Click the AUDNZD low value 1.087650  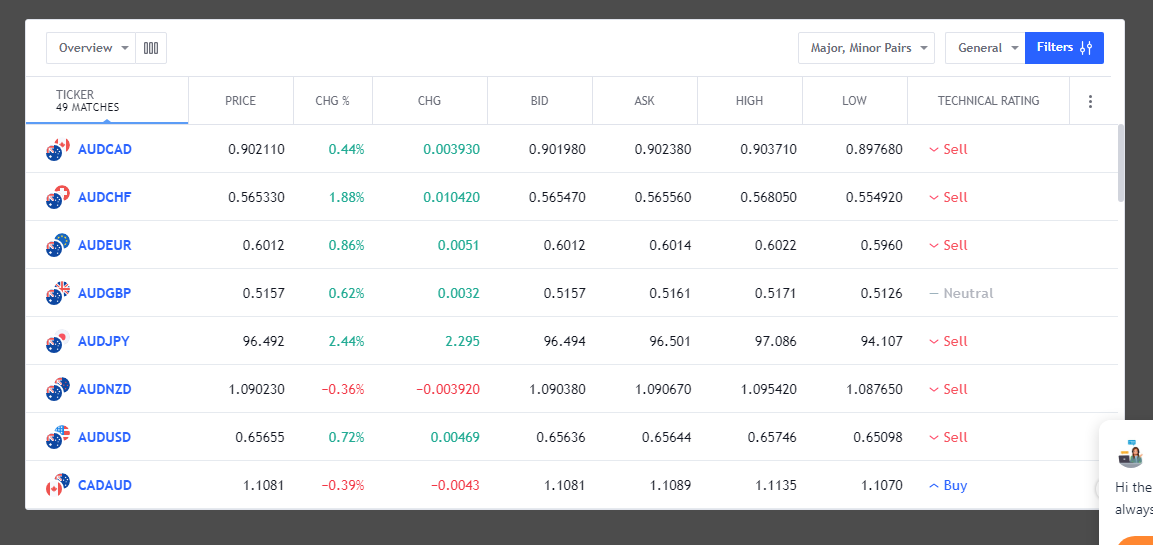pyautogui.click(x=874, y=389)
